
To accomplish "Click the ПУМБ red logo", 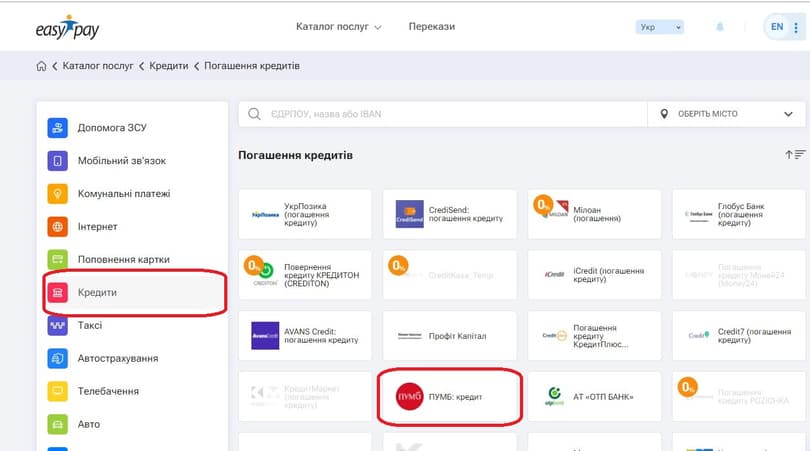I will 410,396.
